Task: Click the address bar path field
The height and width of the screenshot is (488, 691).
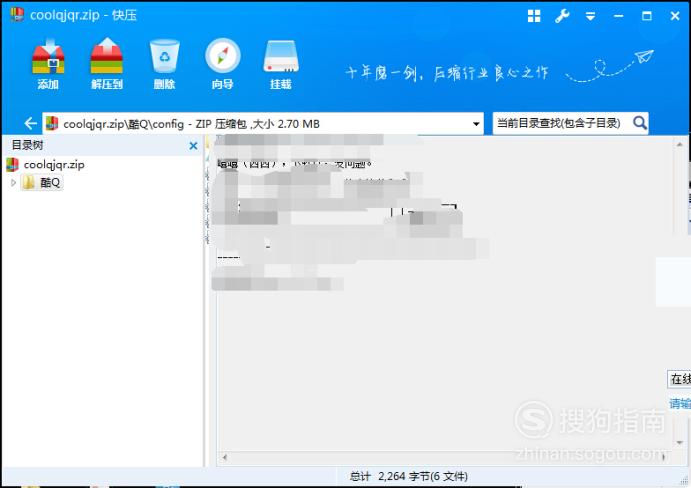Action: click(263, 123)
